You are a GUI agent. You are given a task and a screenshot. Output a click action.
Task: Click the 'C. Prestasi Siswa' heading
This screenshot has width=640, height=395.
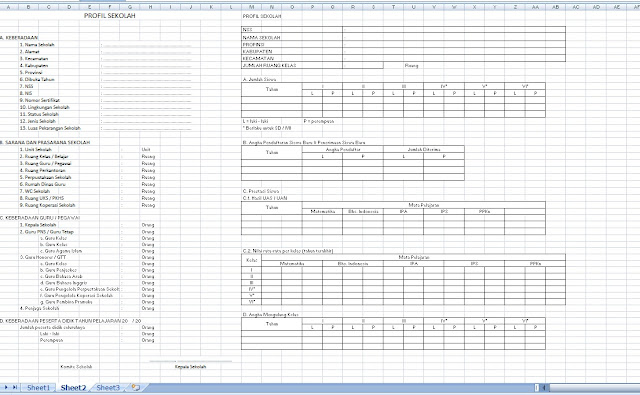[x=261, y=191]
